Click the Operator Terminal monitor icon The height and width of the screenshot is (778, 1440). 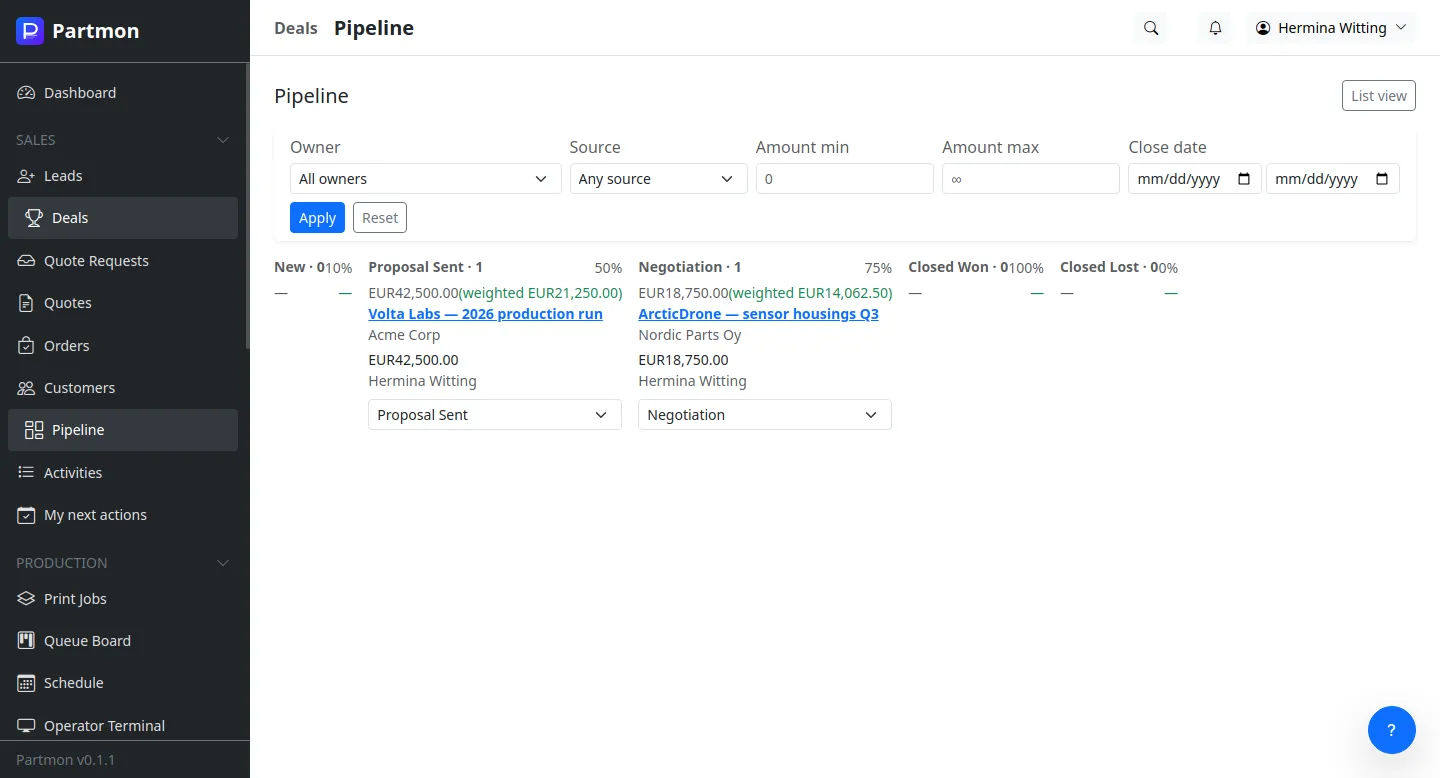tap(26, 726)
